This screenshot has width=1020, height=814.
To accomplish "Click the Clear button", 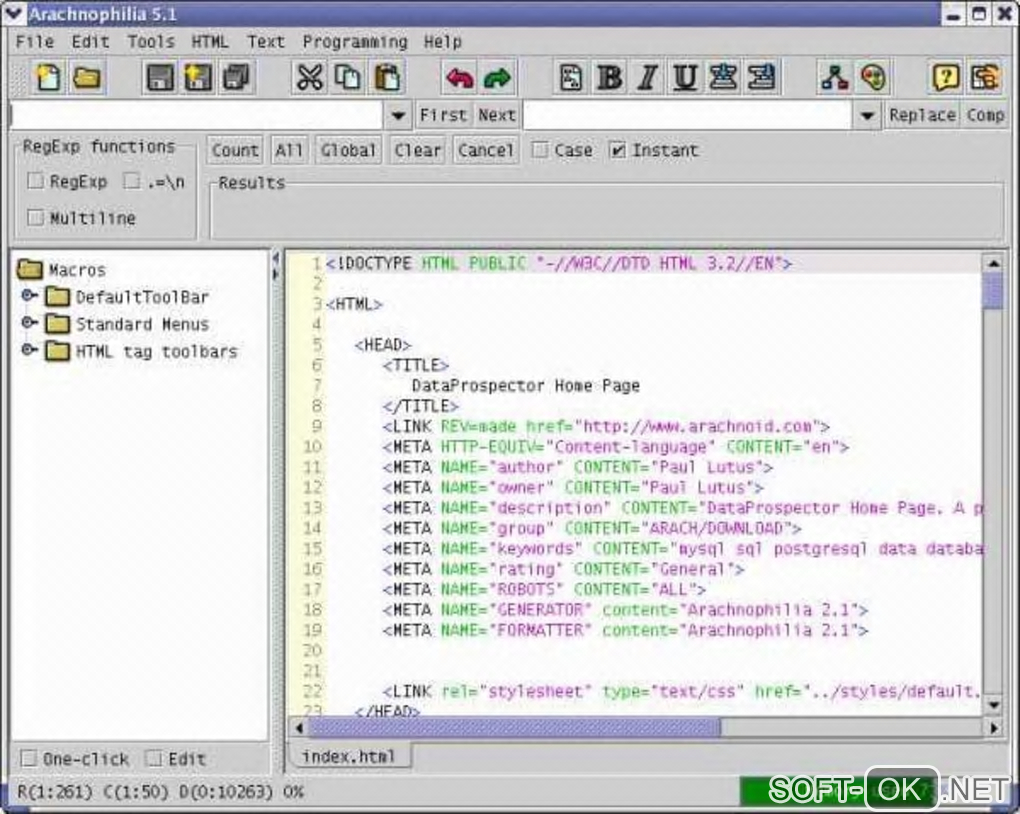I will click(x=418, y=150).
